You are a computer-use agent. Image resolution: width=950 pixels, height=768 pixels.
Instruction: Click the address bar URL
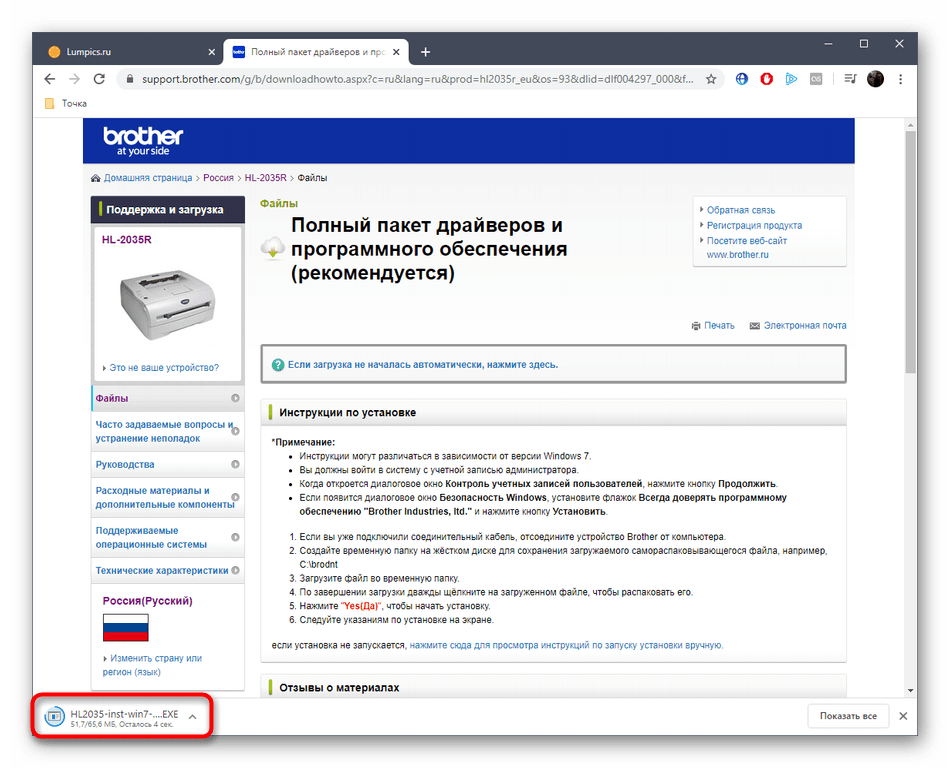tap(417, 79)
